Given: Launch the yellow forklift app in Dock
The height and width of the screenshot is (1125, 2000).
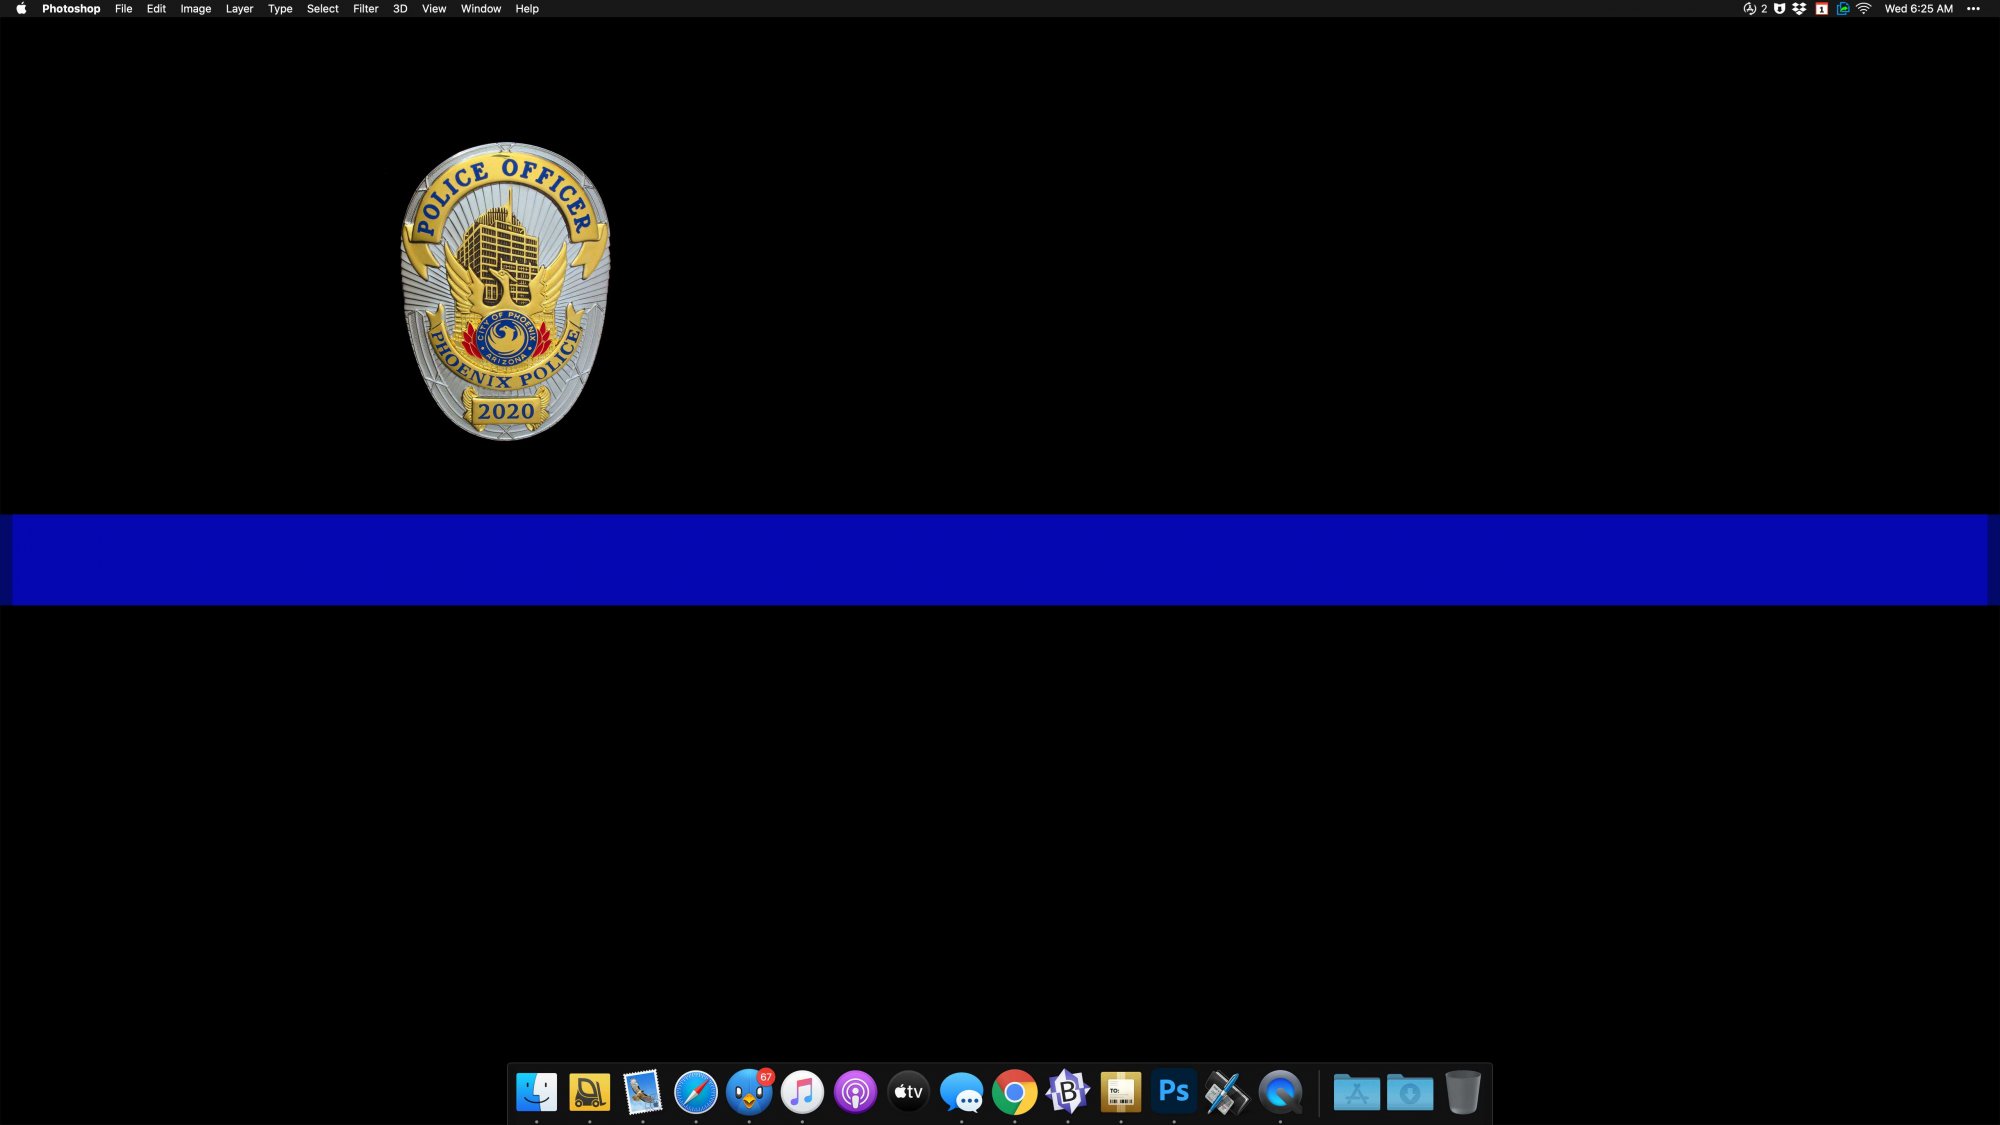Looking at the screenshot, I should click(590, 1092).
